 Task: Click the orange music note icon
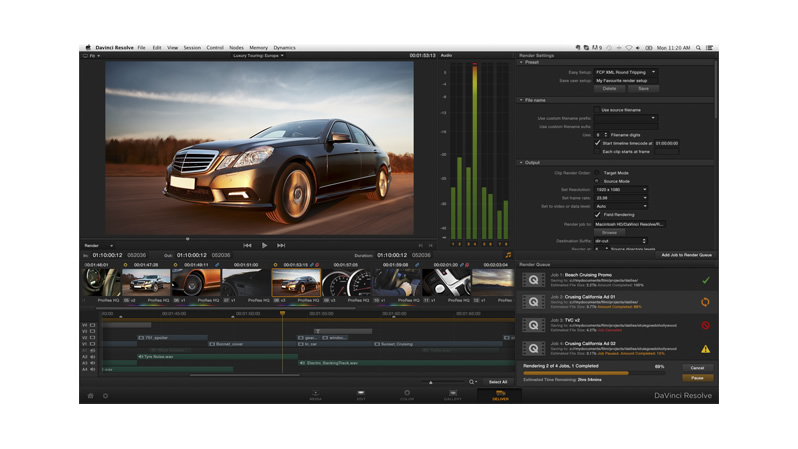506,255
